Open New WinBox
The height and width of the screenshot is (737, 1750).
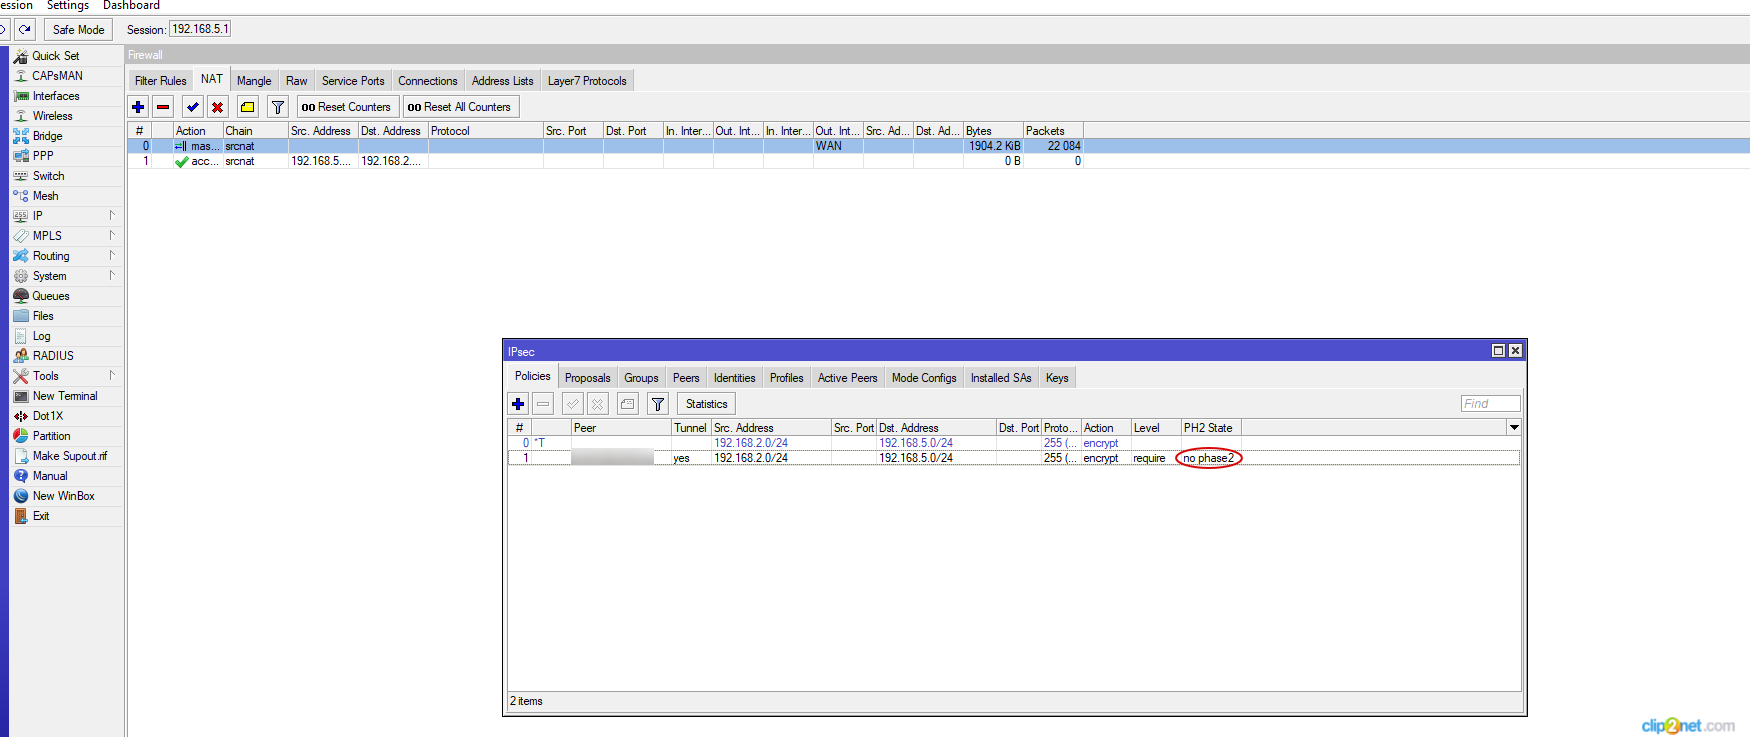[x=63, y=496]
